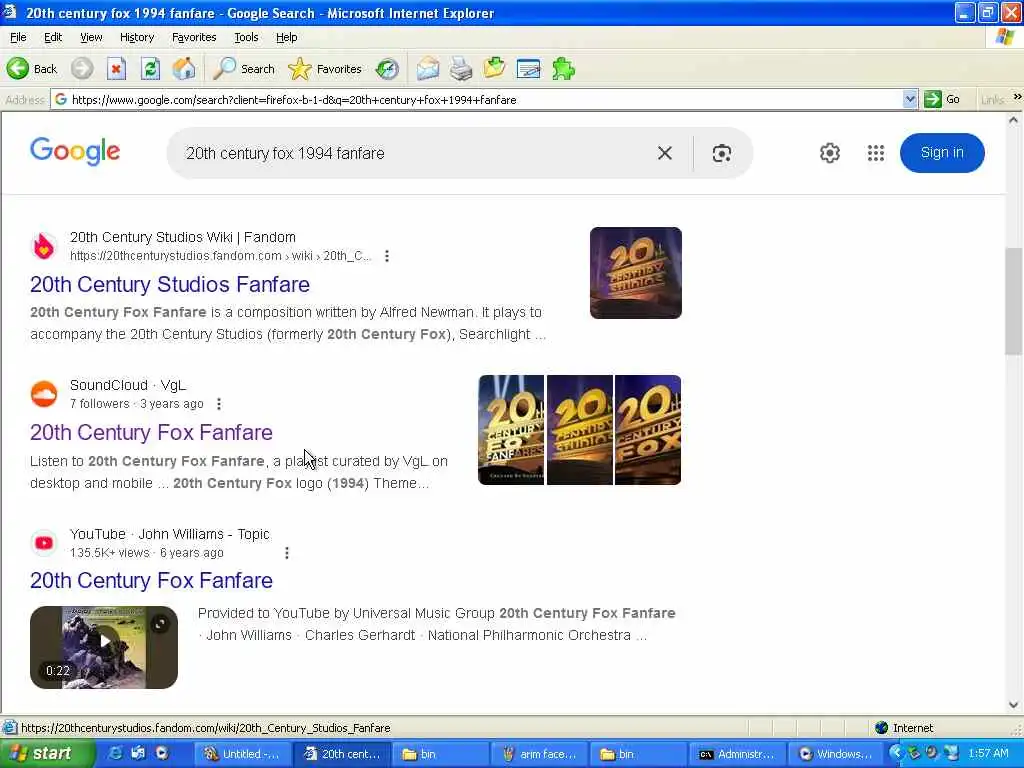This screenshot has width=1024, height=768.
Task: Click the Fandom flame site icon
Action: point(44,246)
